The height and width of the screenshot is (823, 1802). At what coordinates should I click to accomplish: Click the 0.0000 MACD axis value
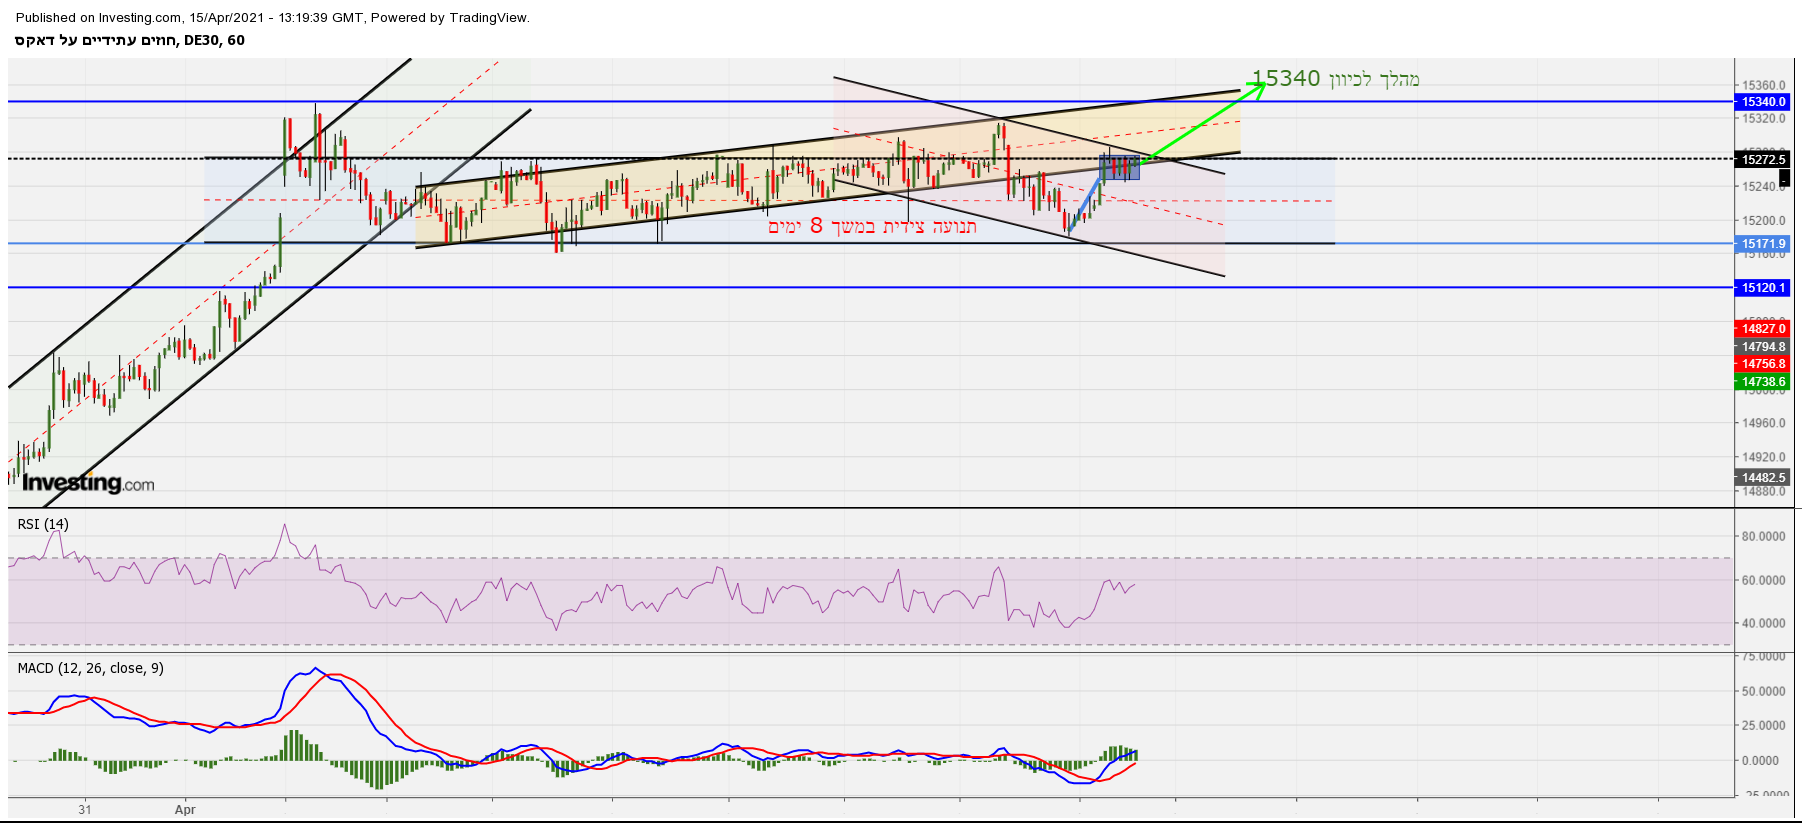pos(1760,761)
